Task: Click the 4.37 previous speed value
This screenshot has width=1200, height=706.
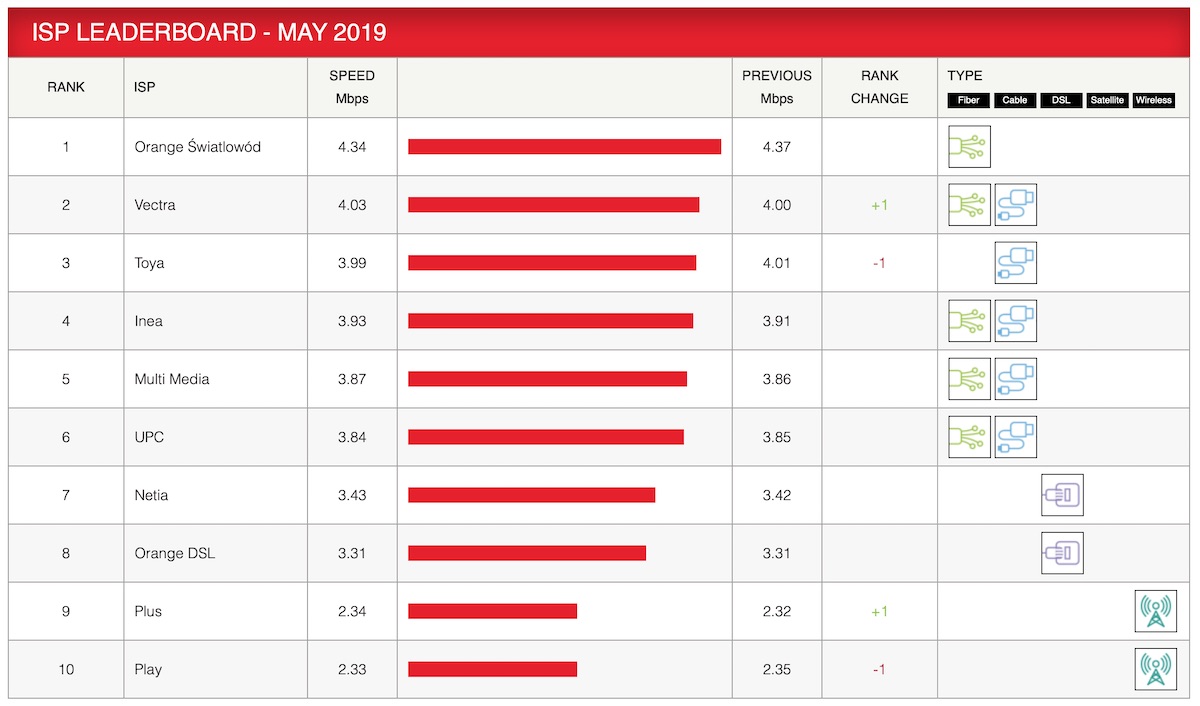Action: click(x=777, y=147)
